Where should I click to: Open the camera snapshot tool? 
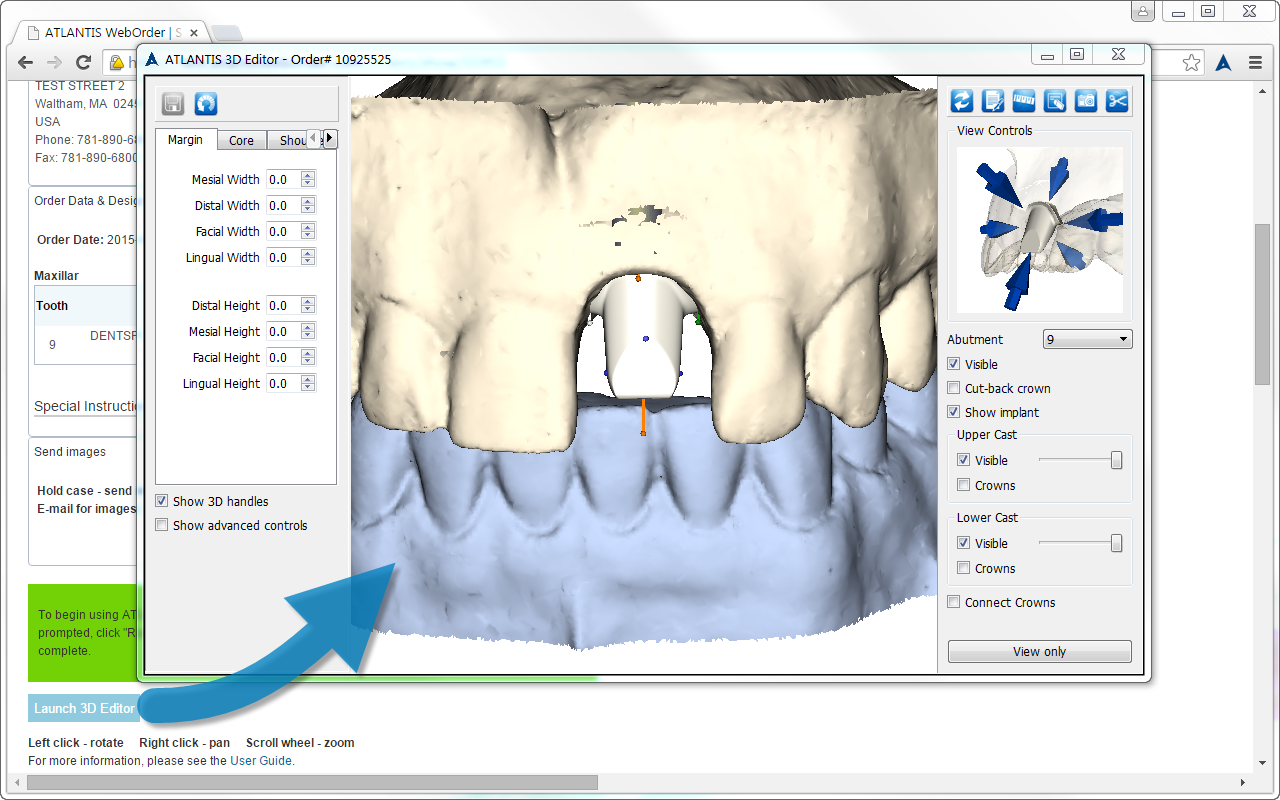point(1086,101)
